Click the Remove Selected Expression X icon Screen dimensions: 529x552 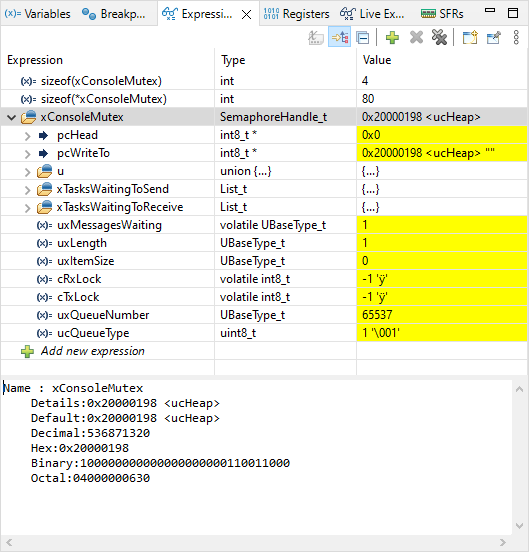(416, 37)
